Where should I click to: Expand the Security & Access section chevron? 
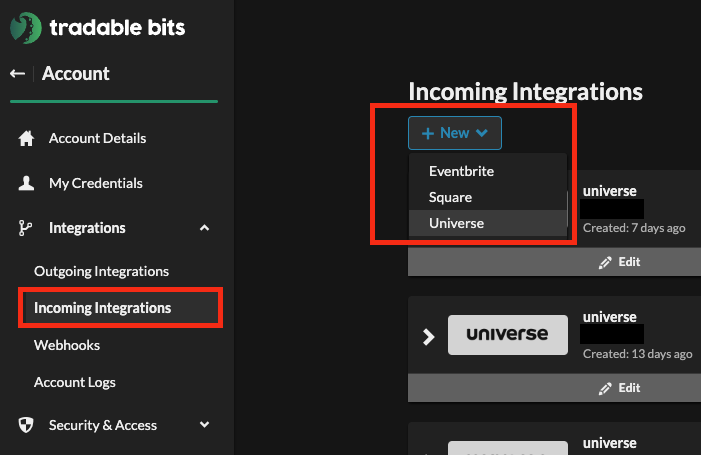[204, 425]
